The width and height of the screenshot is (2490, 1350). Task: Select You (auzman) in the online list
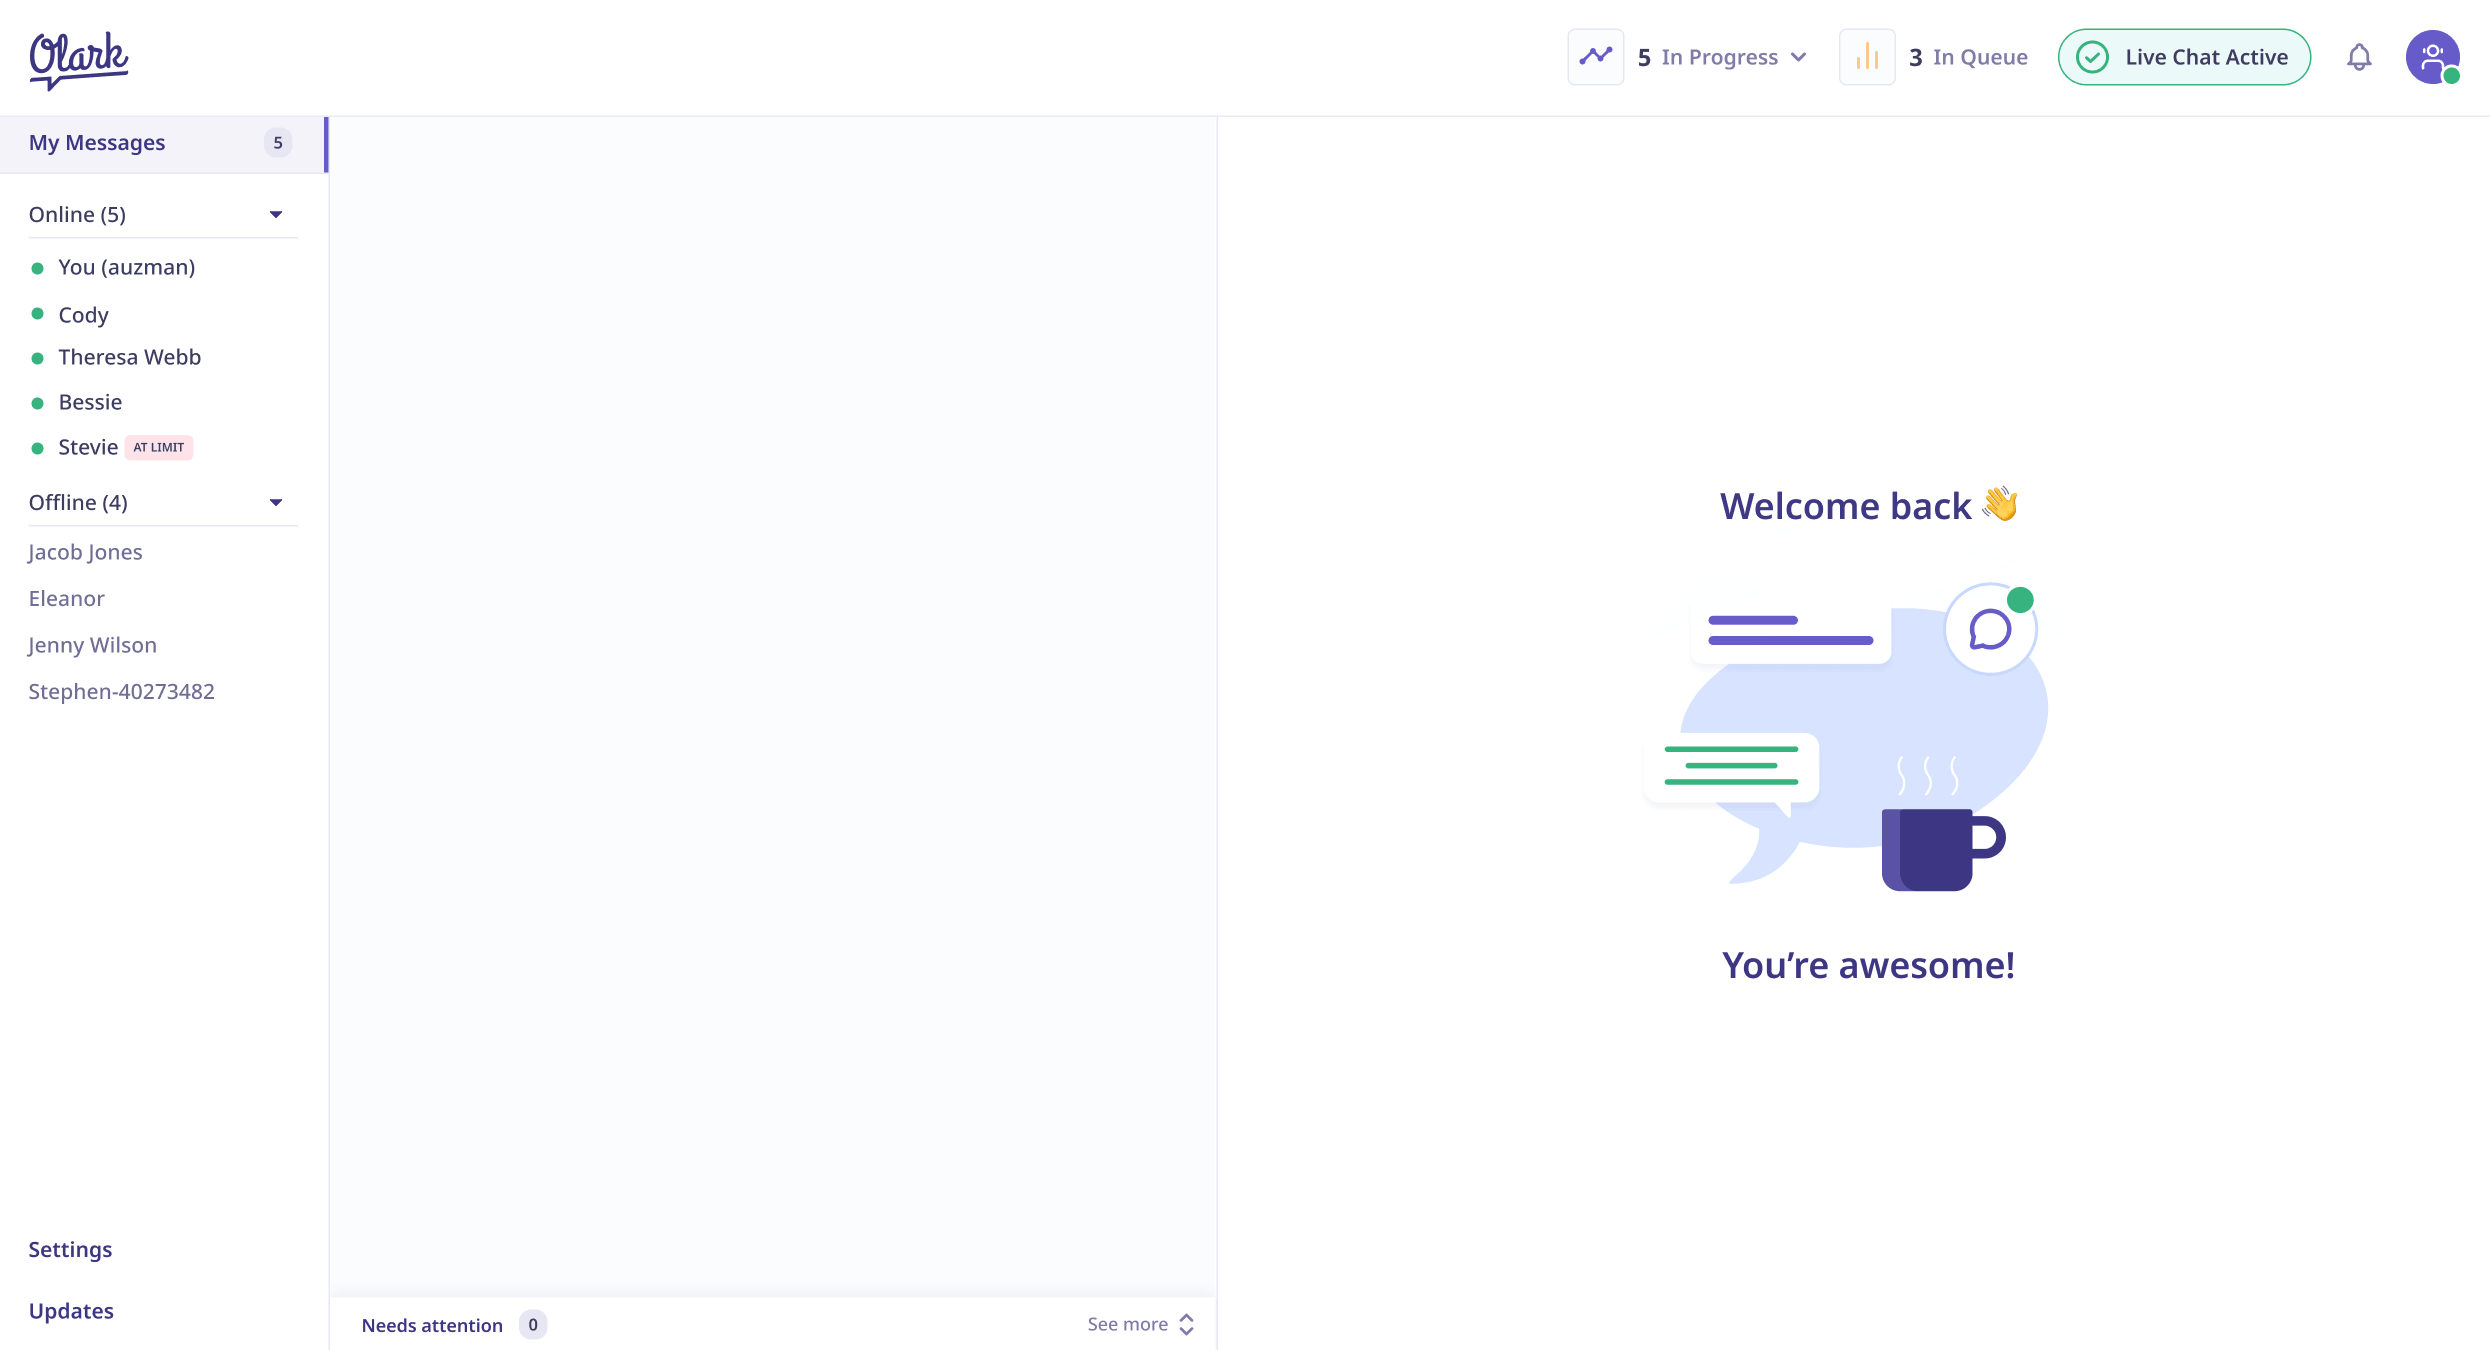pos(126,268)
